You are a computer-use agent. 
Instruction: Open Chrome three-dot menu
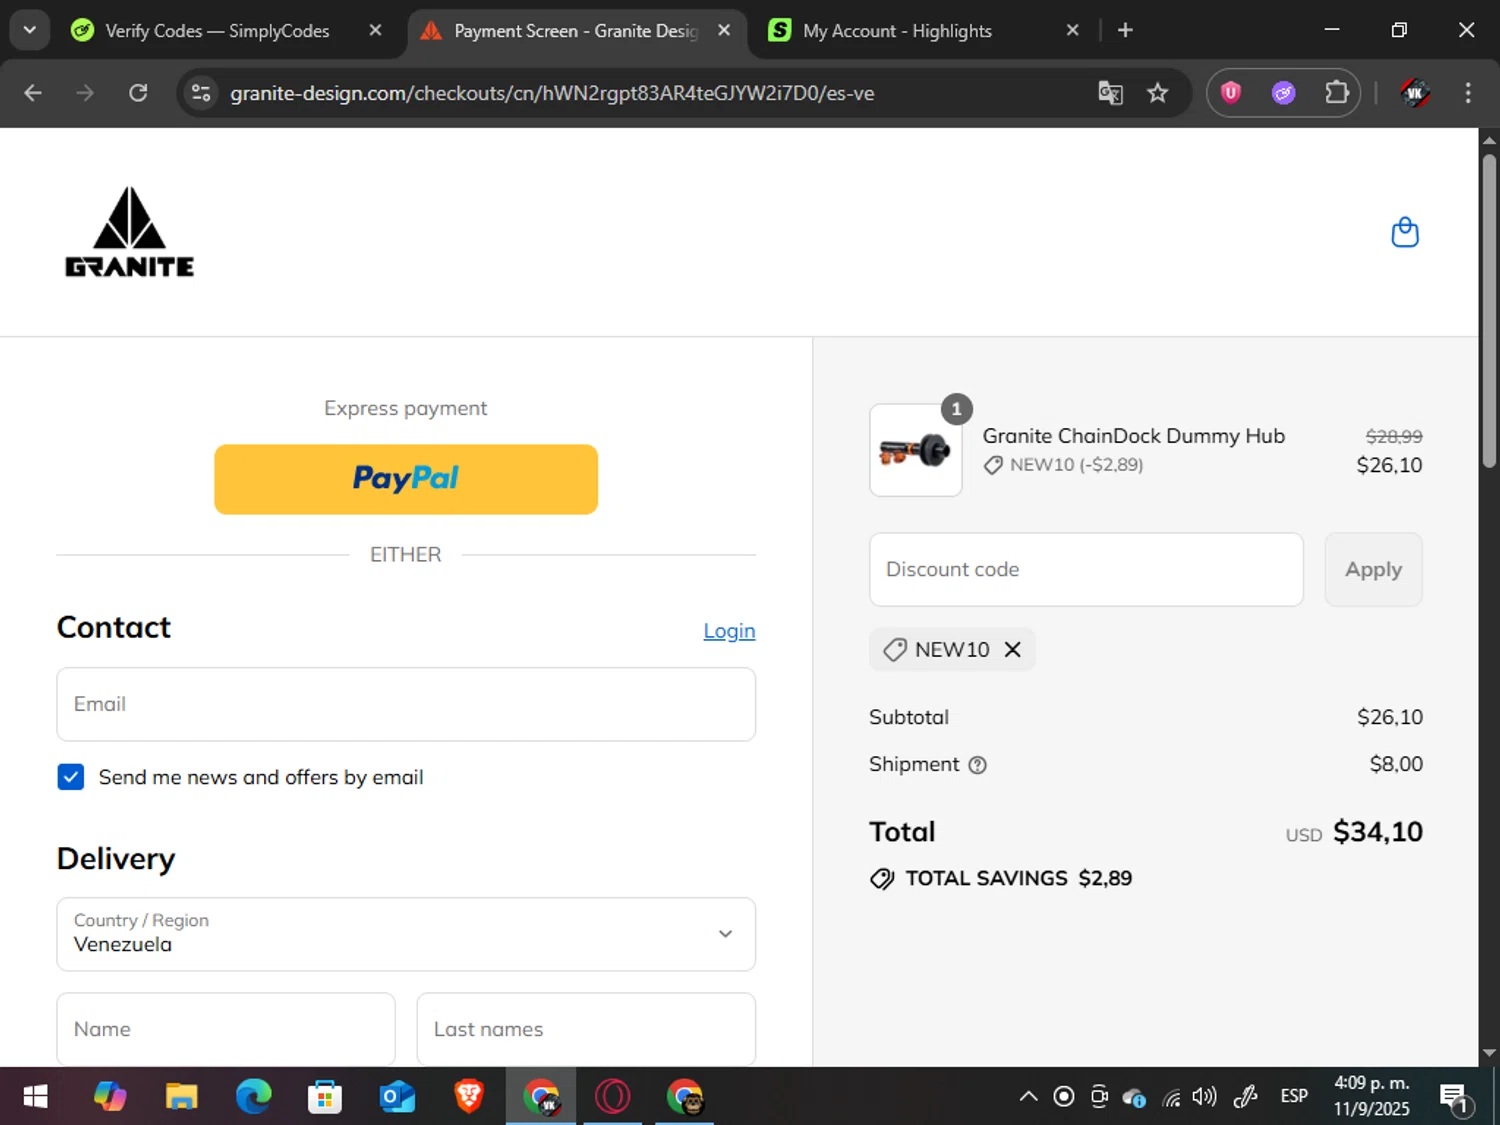[1468, 93]
